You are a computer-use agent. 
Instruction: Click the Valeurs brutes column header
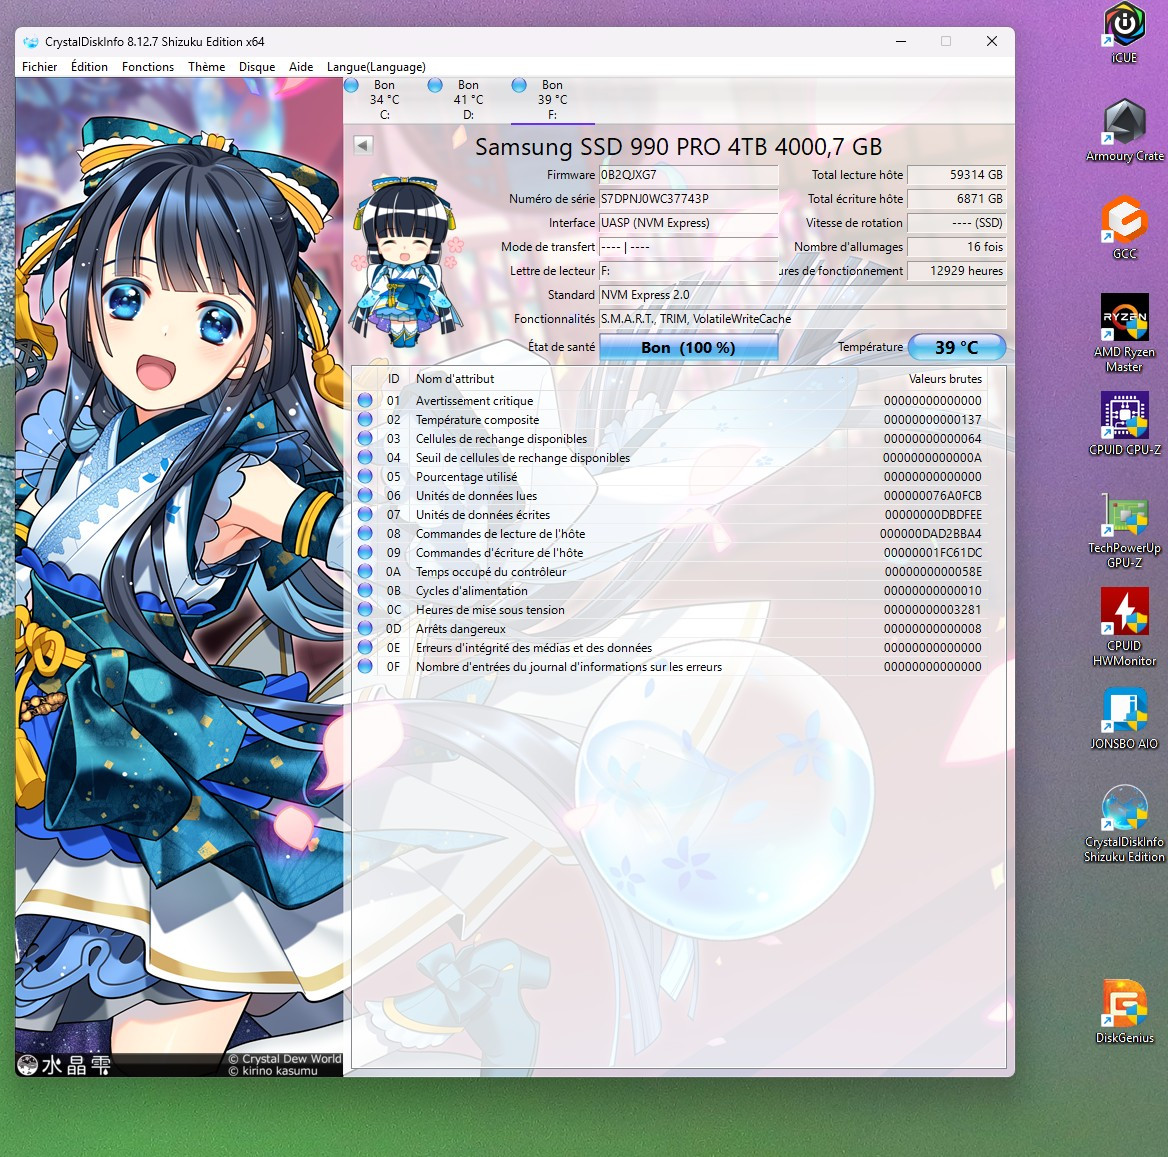coord(945,378)
